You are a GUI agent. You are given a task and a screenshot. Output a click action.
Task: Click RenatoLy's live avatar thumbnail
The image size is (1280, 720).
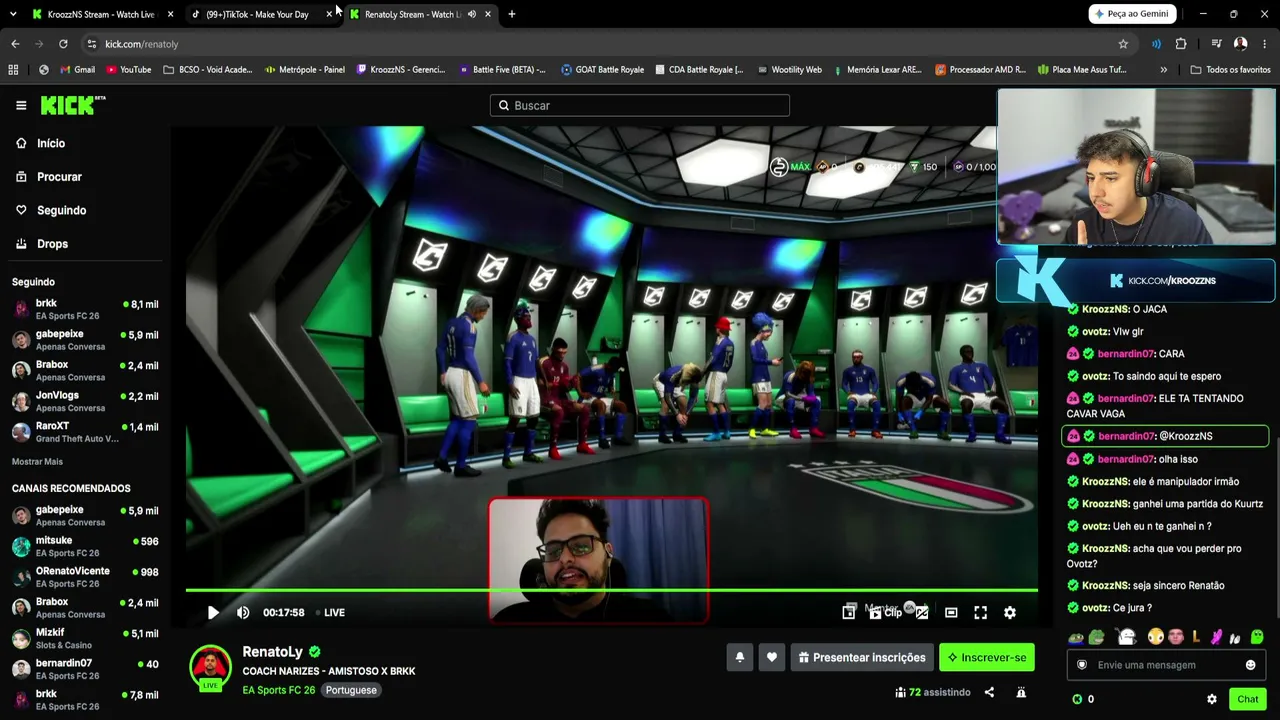[210, 668]
